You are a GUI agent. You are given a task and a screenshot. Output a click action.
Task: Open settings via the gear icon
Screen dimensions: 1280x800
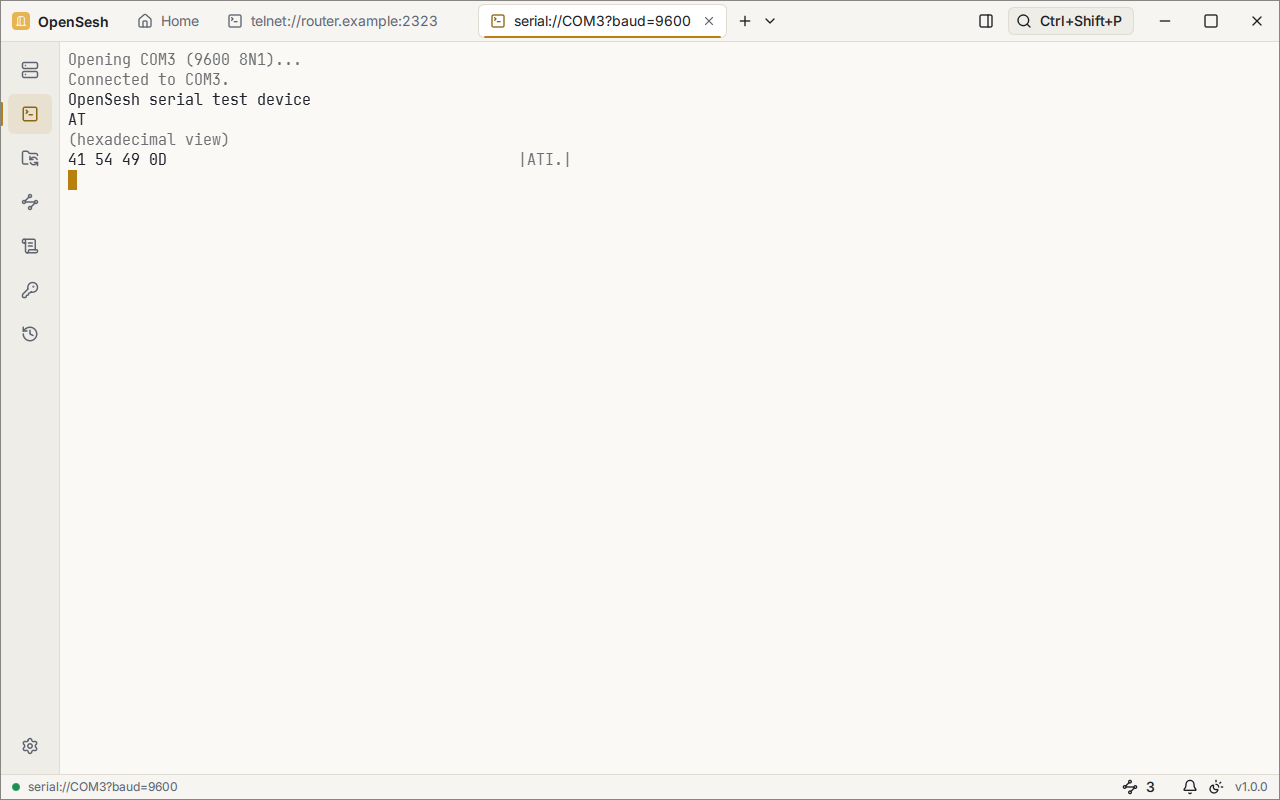pos(30,746)
